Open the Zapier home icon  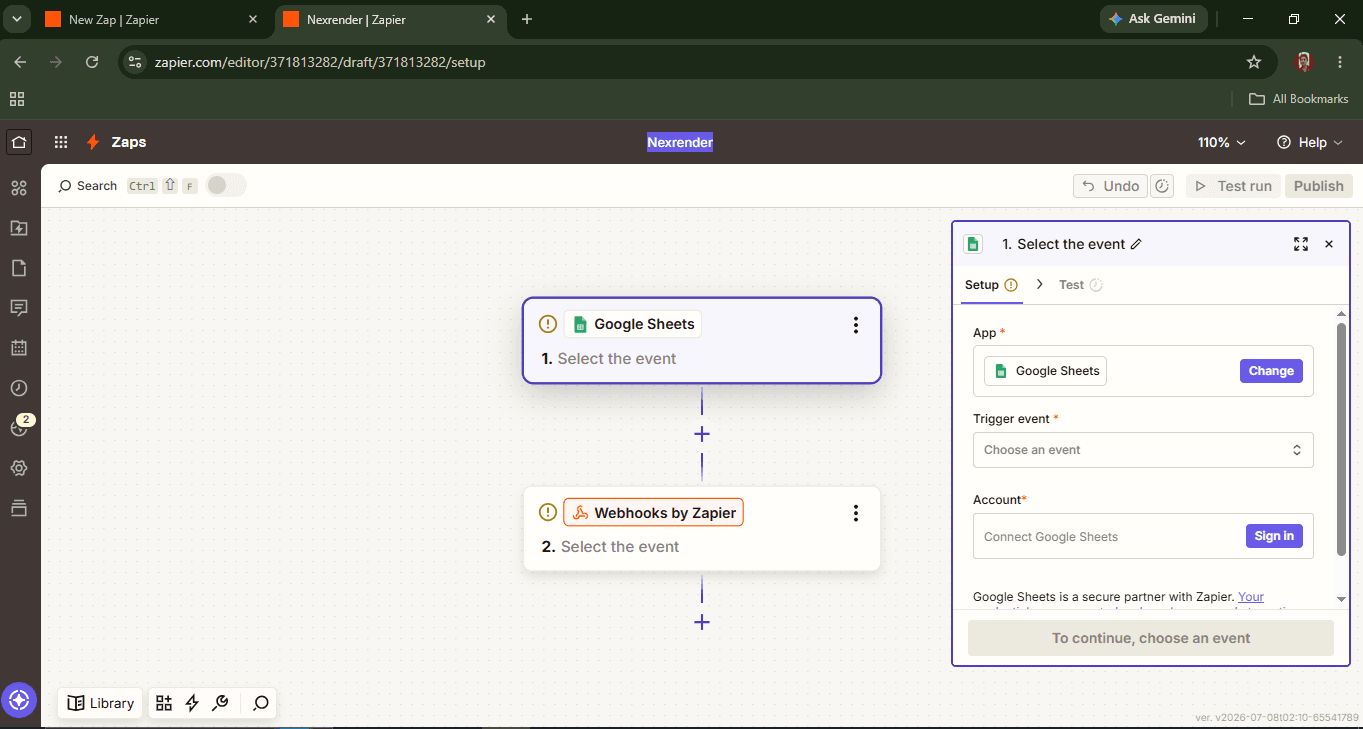18,142
